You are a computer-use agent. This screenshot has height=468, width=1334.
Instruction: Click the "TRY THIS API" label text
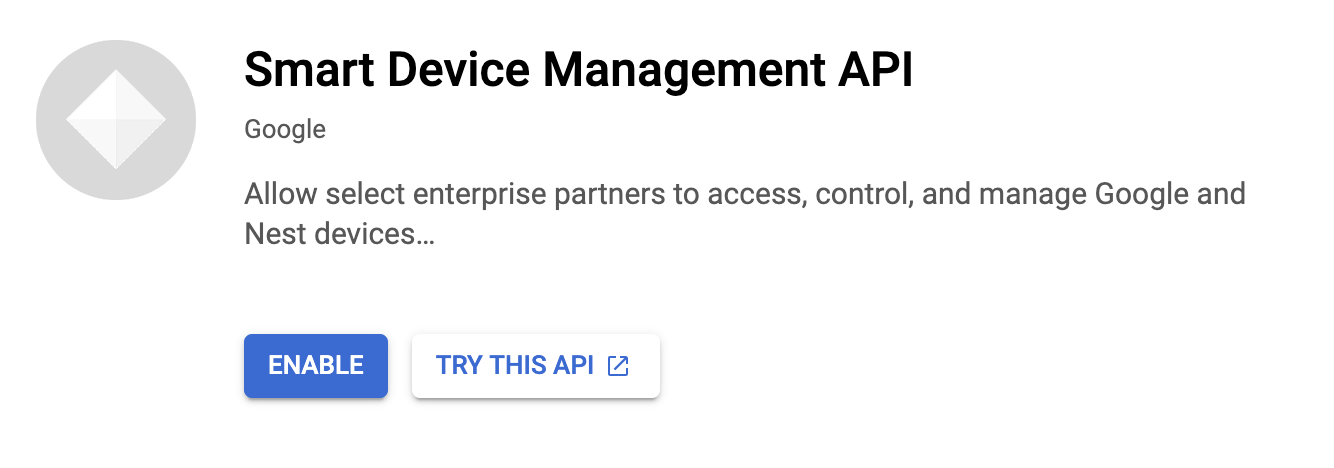[515, 366]
